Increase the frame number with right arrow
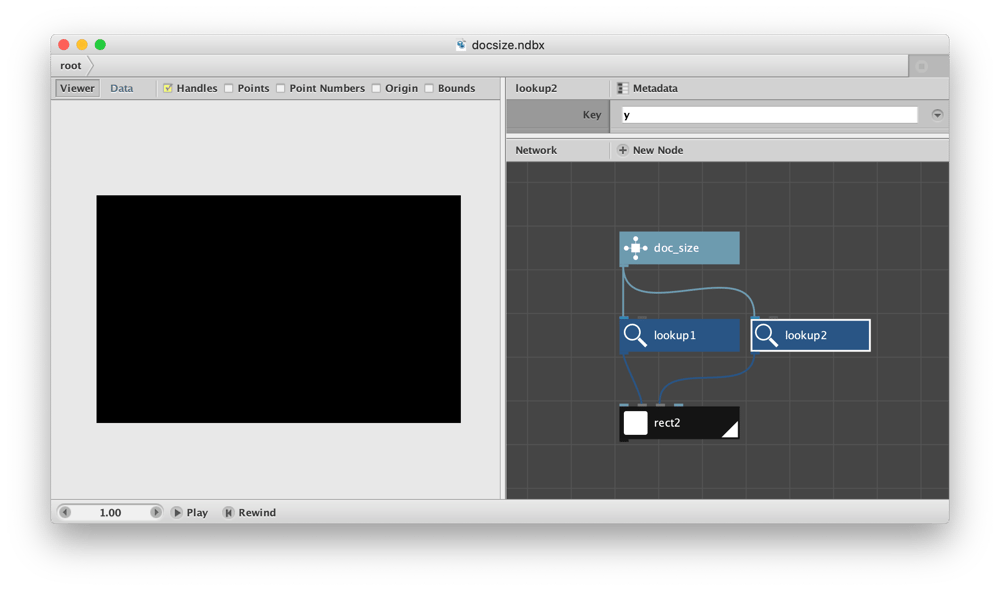Viewport: 1000px width, 591px height. pos(156,513)
